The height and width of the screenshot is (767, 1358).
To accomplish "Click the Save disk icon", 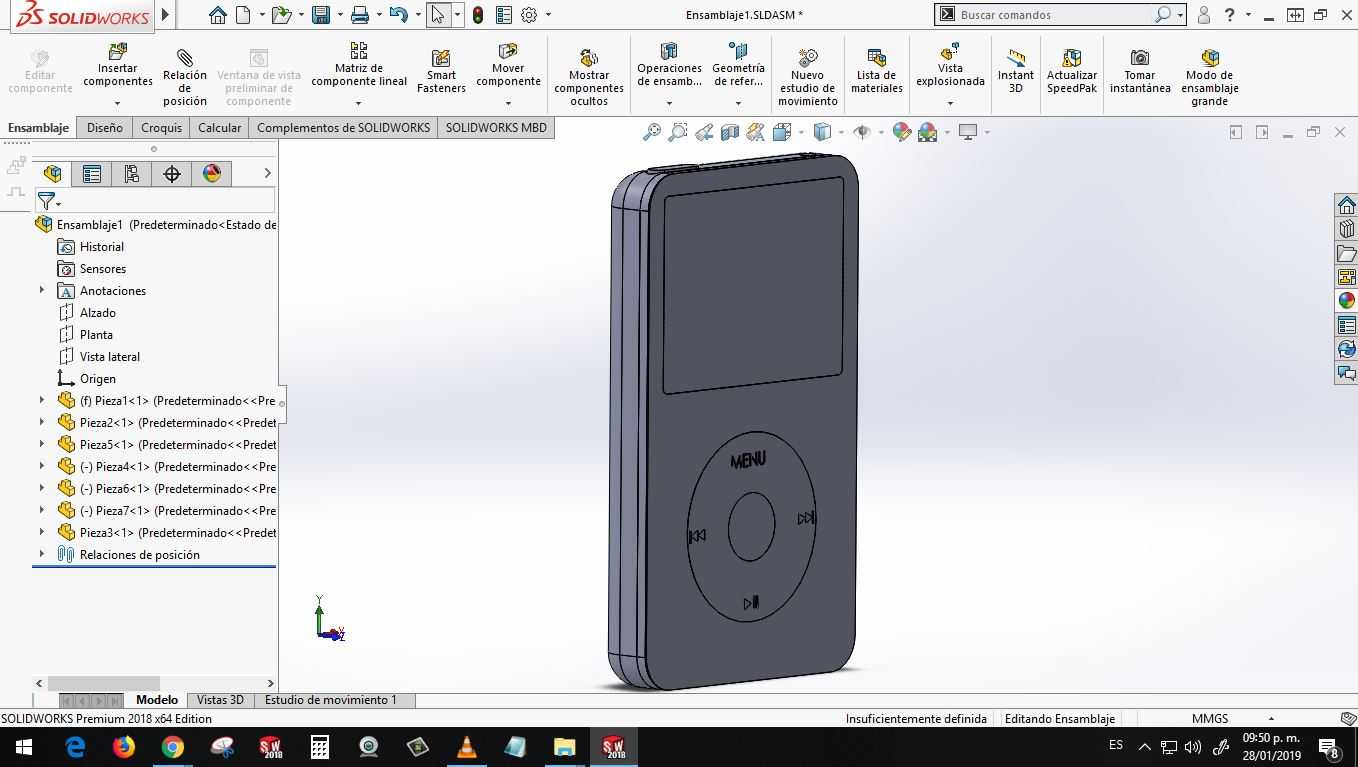I will (x=321, y=15).
